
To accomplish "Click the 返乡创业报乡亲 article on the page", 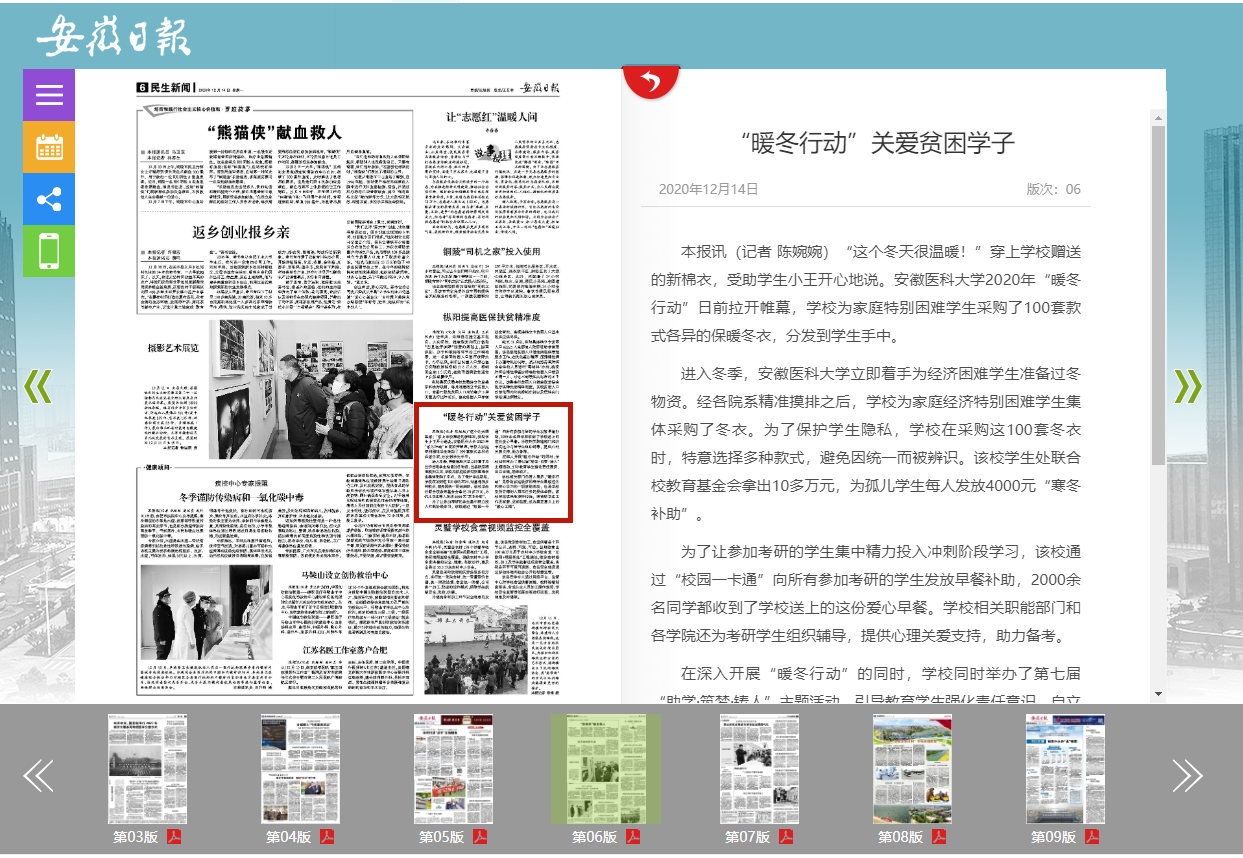I will 241,232.
